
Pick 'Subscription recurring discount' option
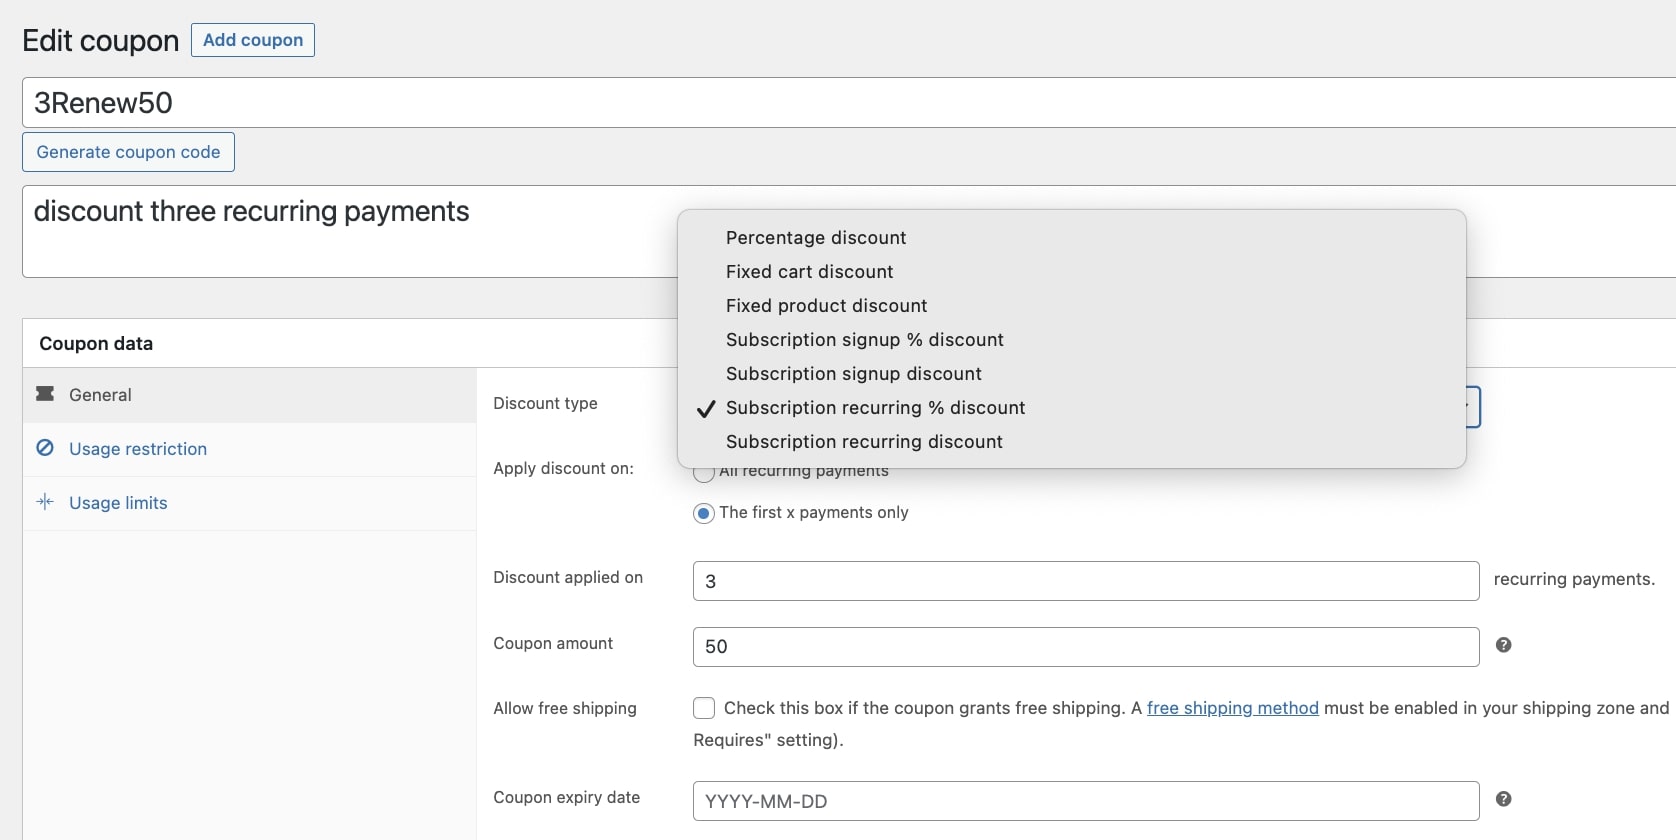click(x=864, y=442)
